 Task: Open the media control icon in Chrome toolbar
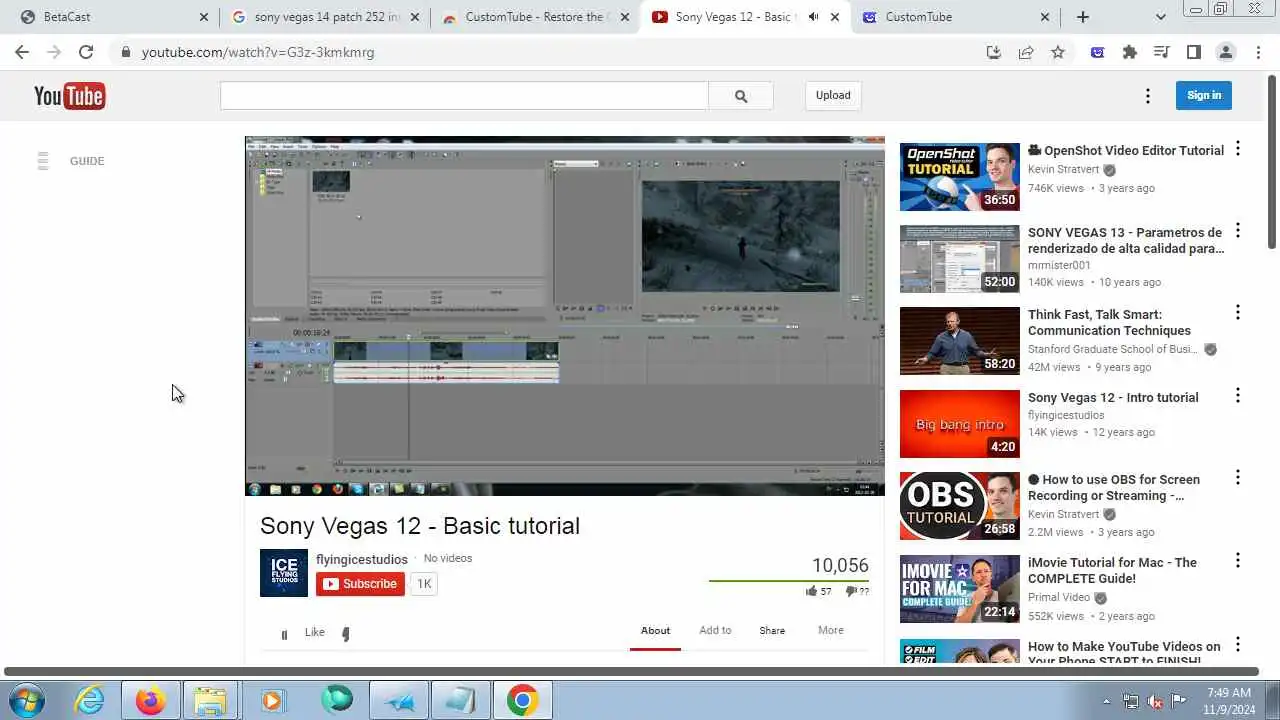pyautogui.click(x=1162, y=52)
